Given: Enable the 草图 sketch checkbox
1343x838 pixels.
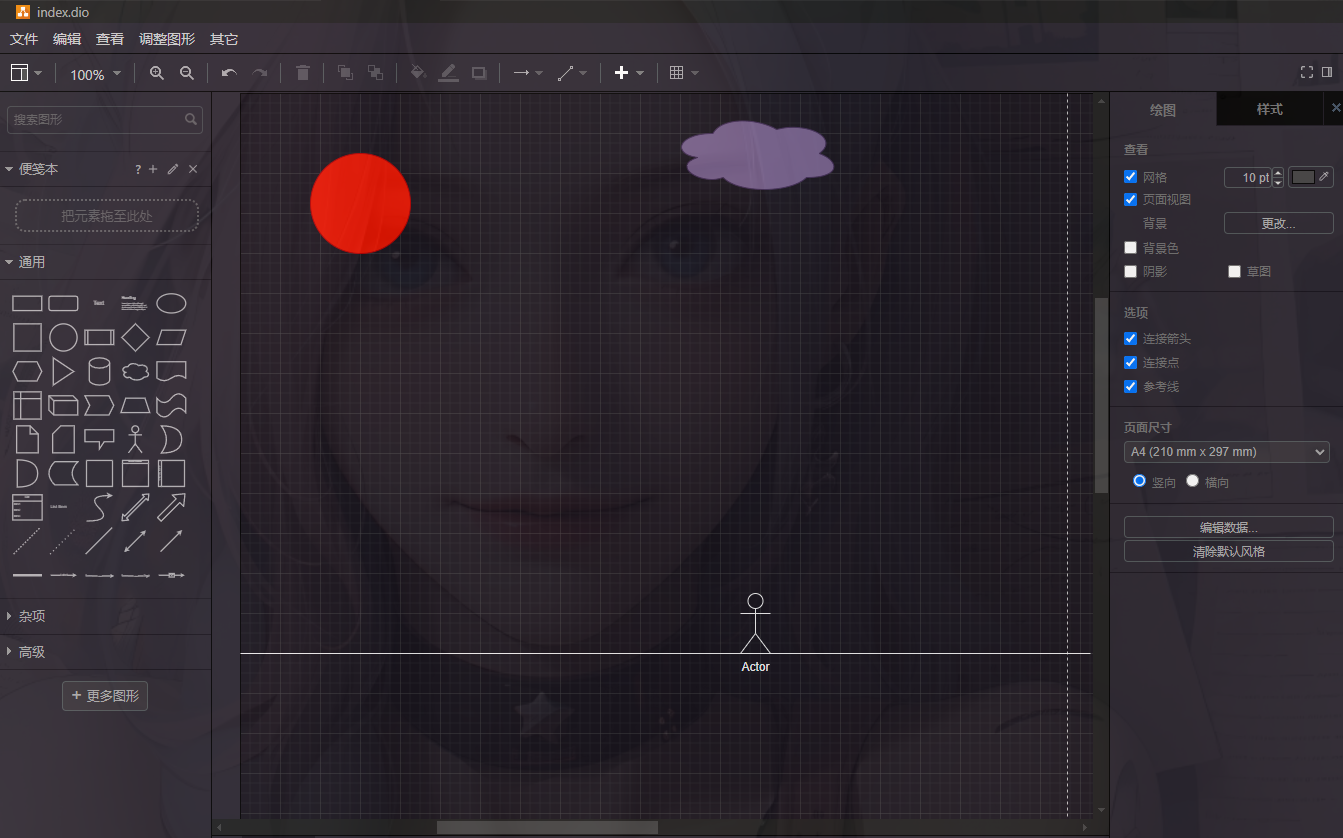Looking at the screenshot, I should pos(1234,271).
